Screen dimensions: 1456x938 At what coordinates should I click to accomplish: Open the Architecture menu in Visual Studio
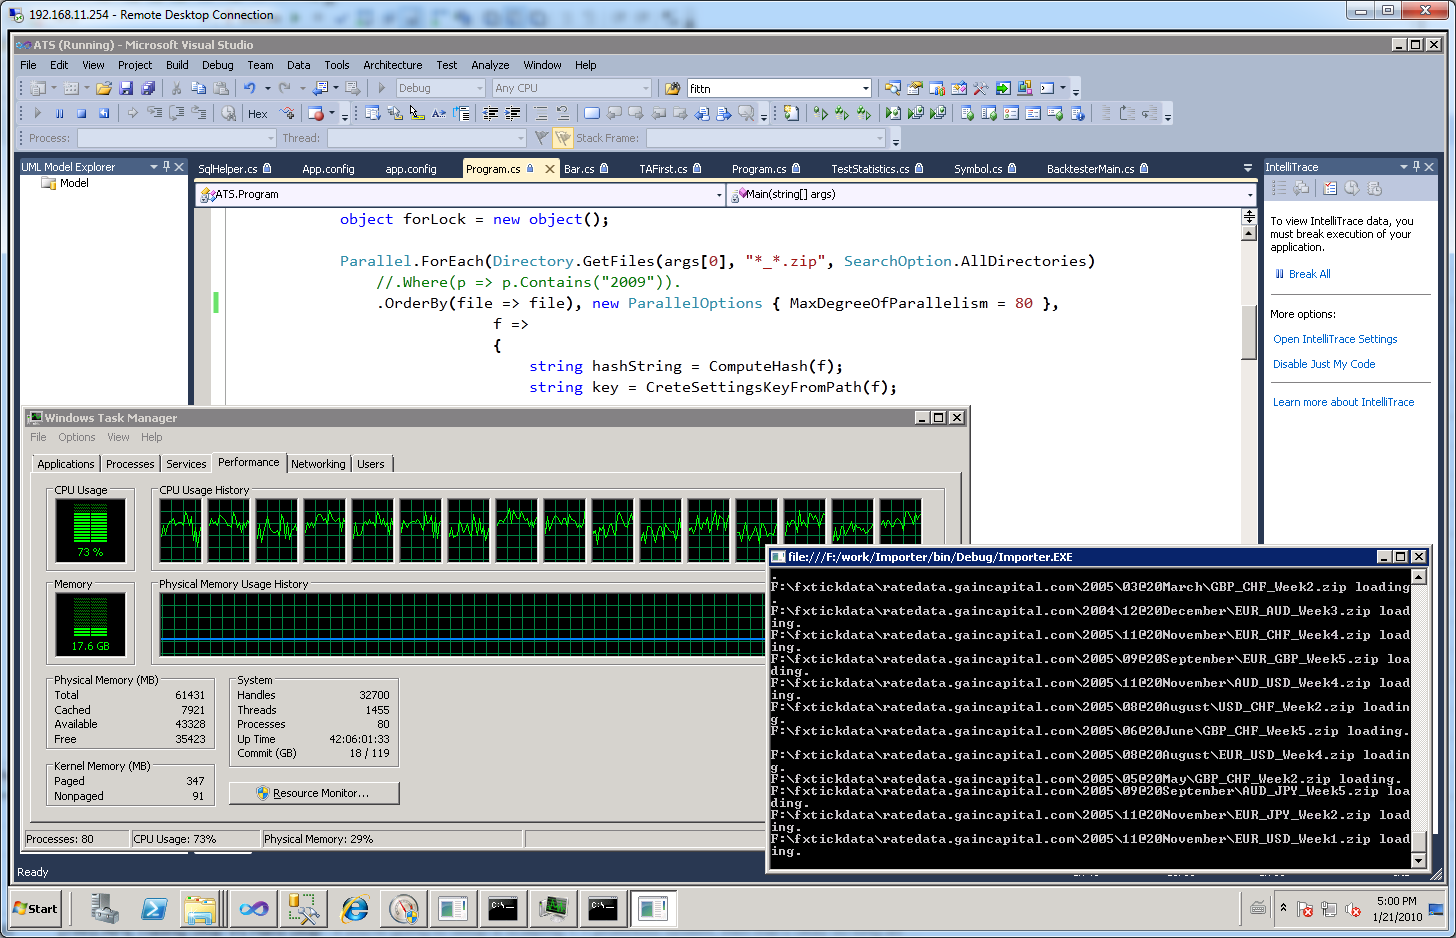tap(392, 65)
